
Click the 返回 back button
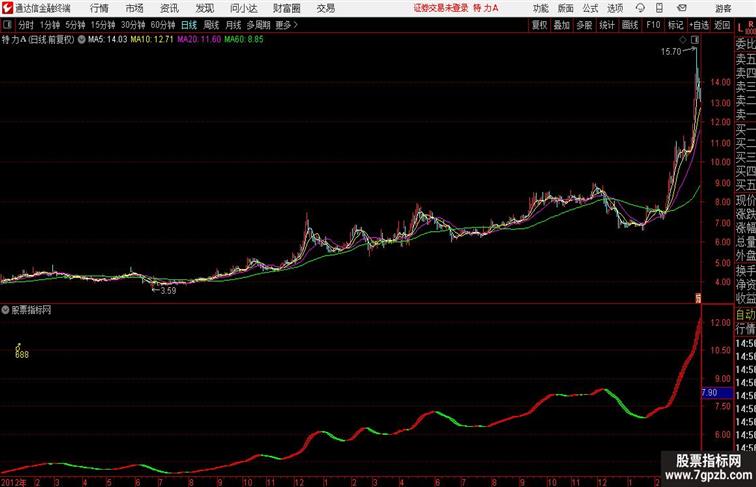(722, 25)
